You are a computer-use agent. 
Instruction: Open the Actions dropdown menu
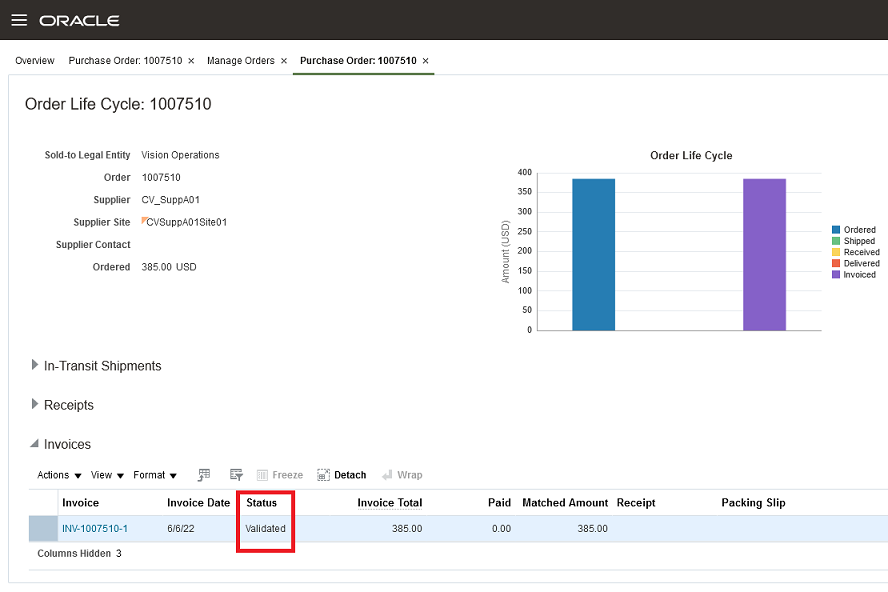pyautogui.click(x=59, y=475)
